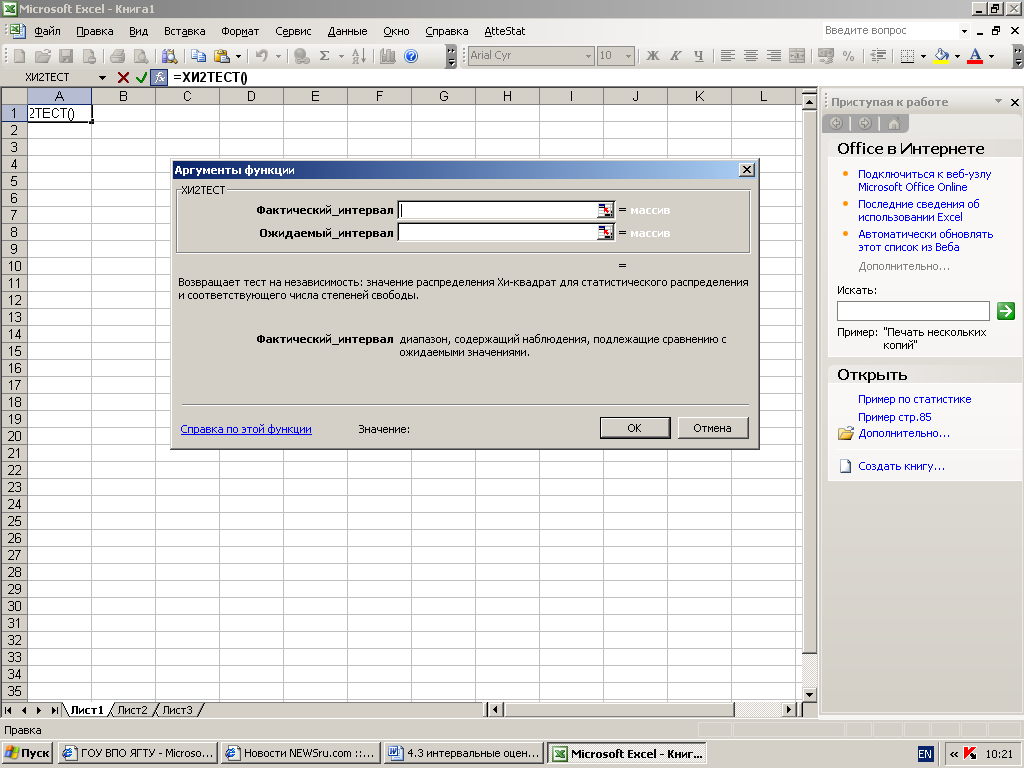Open the AtteStat menu
Viewport: 1024px width, 768px height.
point(504,31)
